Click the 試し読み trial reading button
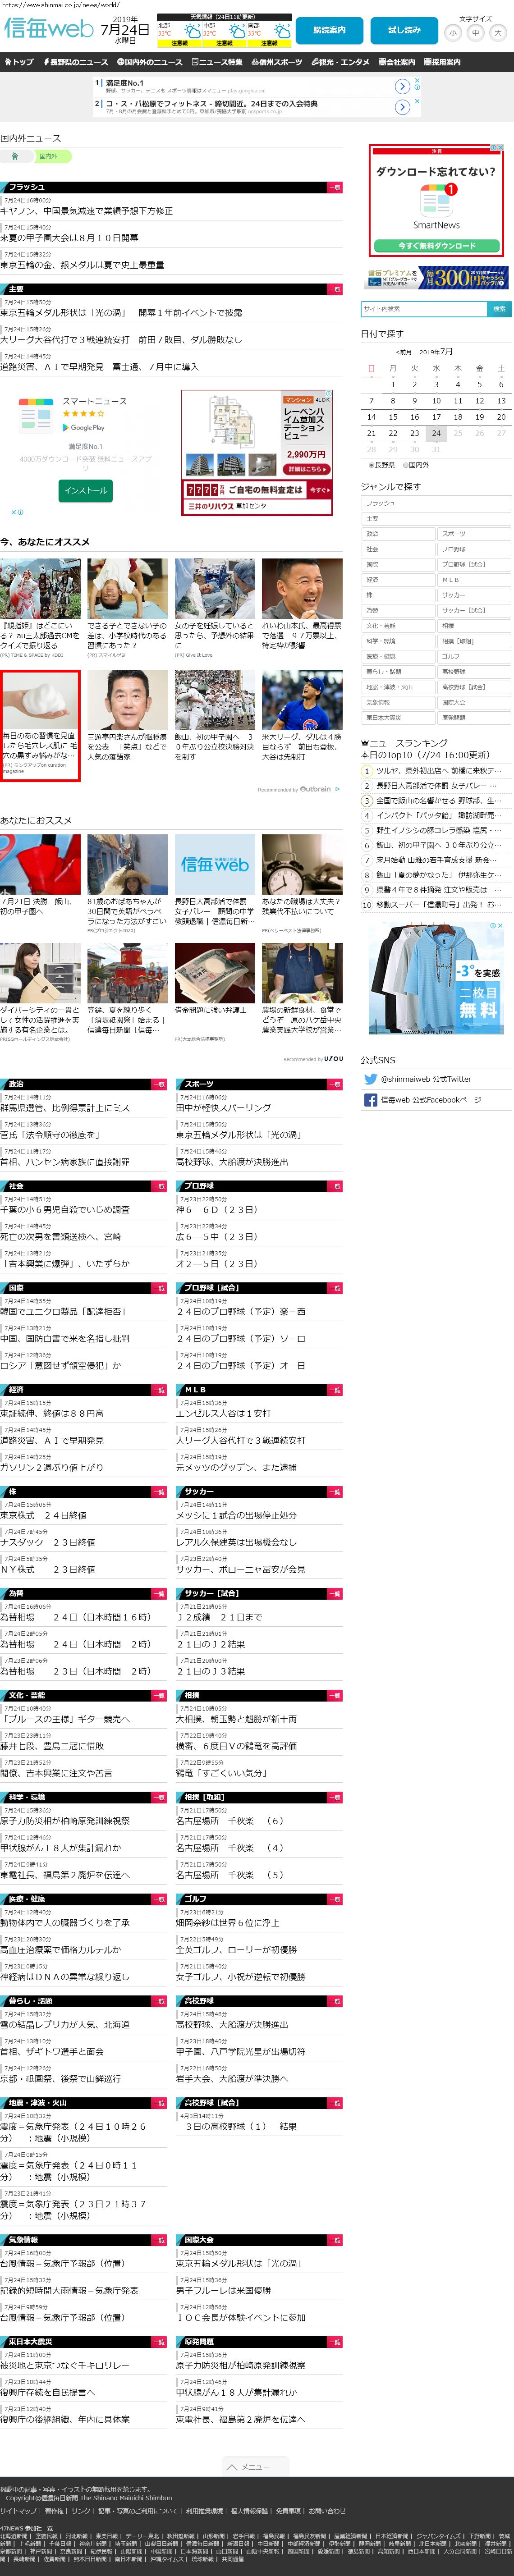The height and width of the screenshot is (2576, 514). pyautogui.click(x=404, y=30)
